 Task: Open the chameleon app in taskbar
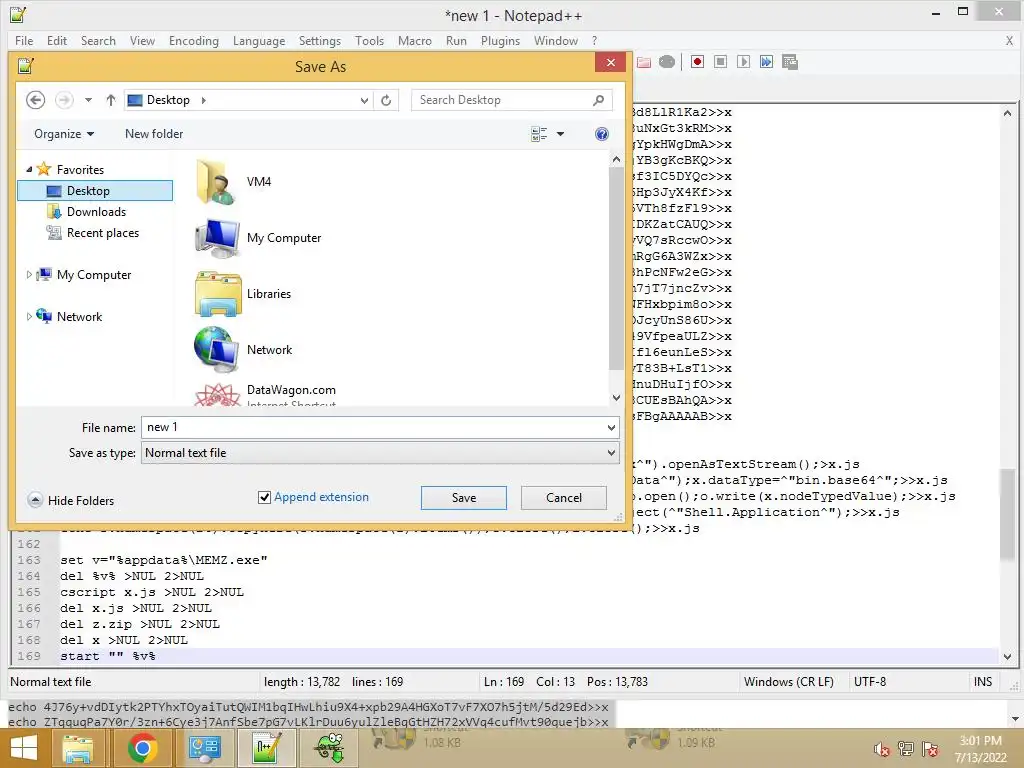(330, 748)
